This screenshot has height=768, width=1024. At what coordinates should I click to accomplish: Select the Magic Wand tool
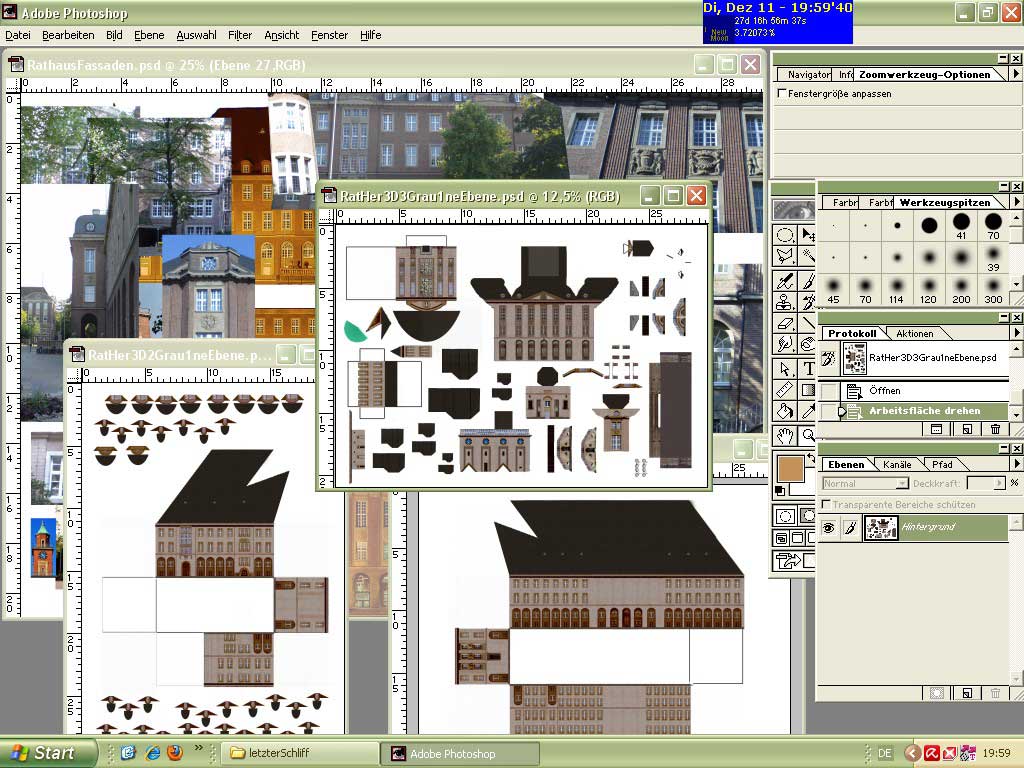click(808, 256)
